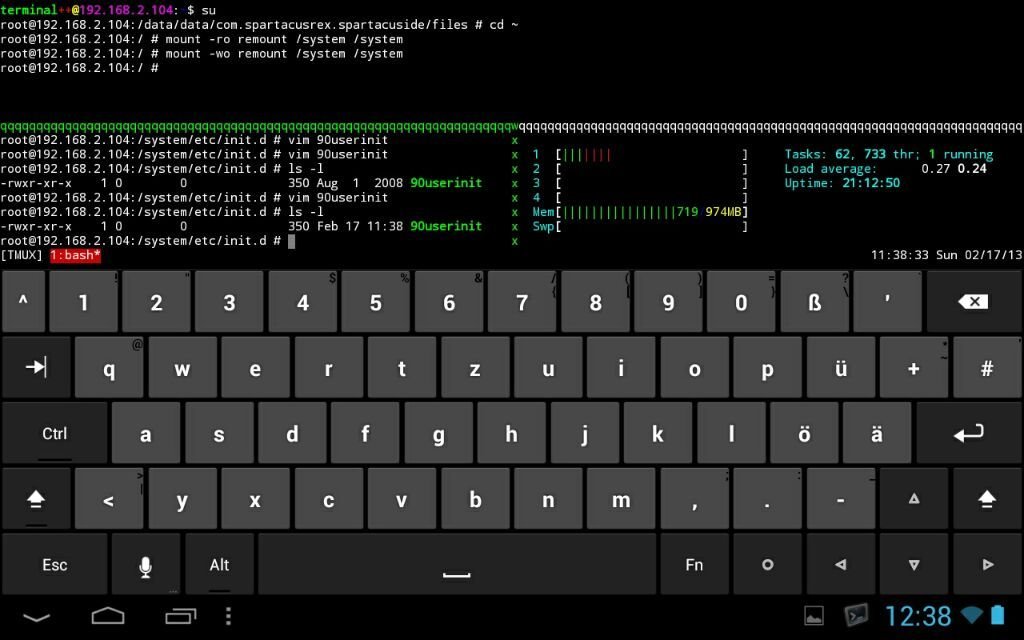Tap the circle key next to Fn
The height and width of the screenshot is (640, 1024).
(767, 565)
